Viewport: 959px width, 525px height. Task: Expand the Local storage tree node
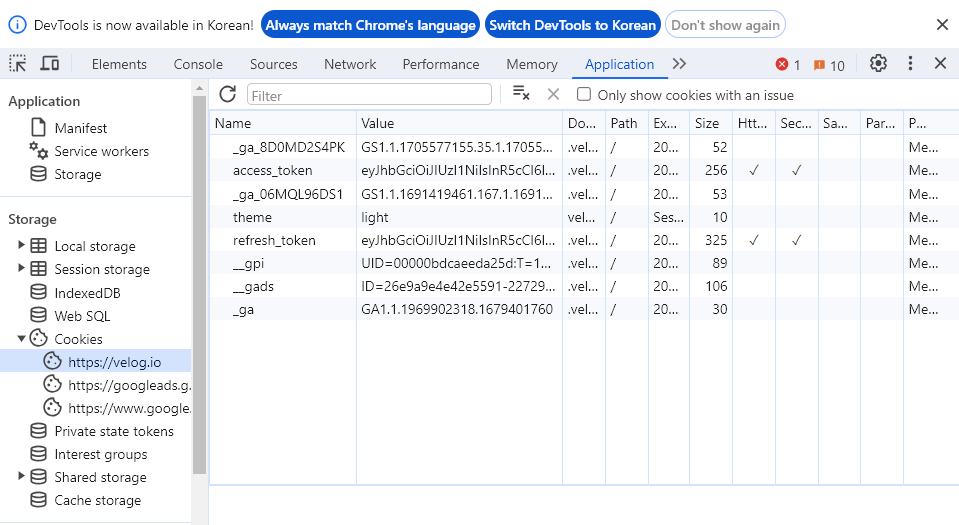click(21, 245)
